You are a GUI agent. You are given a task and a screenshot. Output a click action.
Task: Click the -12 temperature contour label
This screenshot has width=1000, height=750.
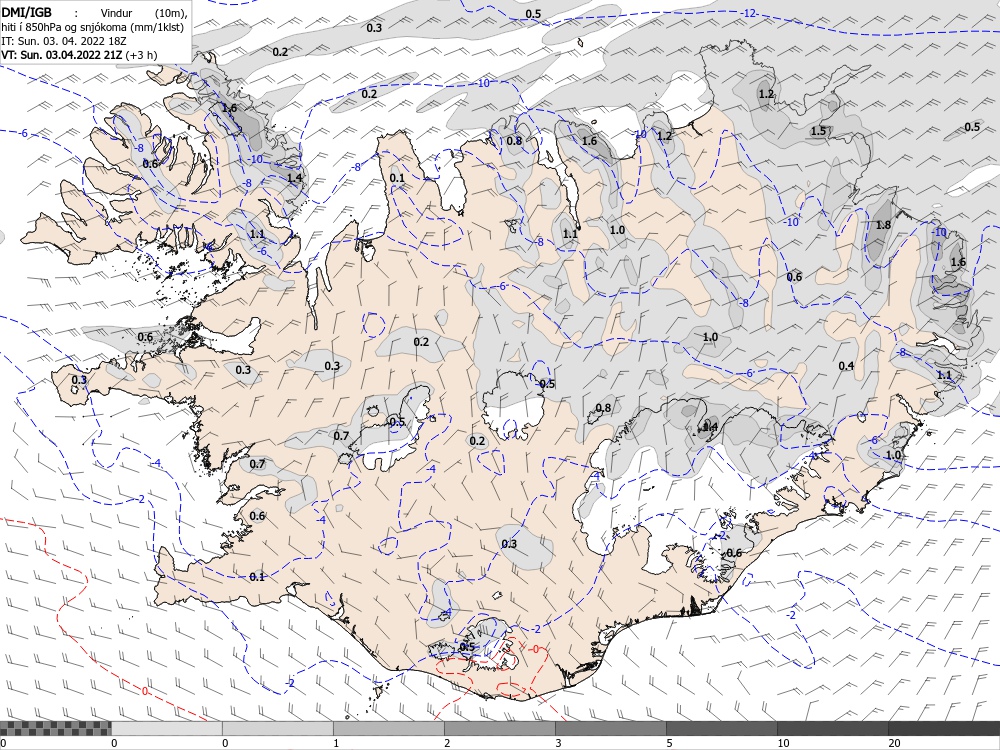point(749,13)
